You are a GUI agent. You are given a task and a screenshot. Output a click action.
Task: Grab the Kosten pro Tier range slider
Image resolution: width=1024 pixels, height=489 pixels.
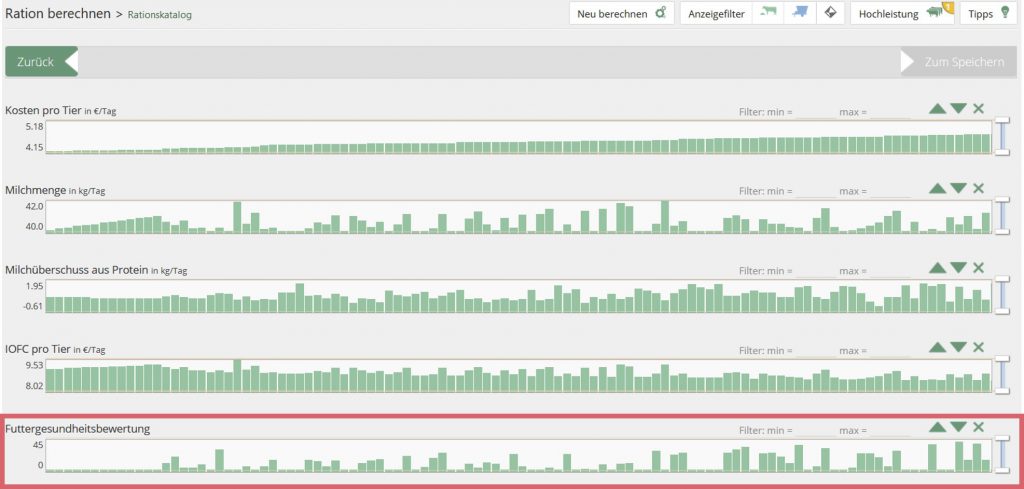[x=1002, y=136]
